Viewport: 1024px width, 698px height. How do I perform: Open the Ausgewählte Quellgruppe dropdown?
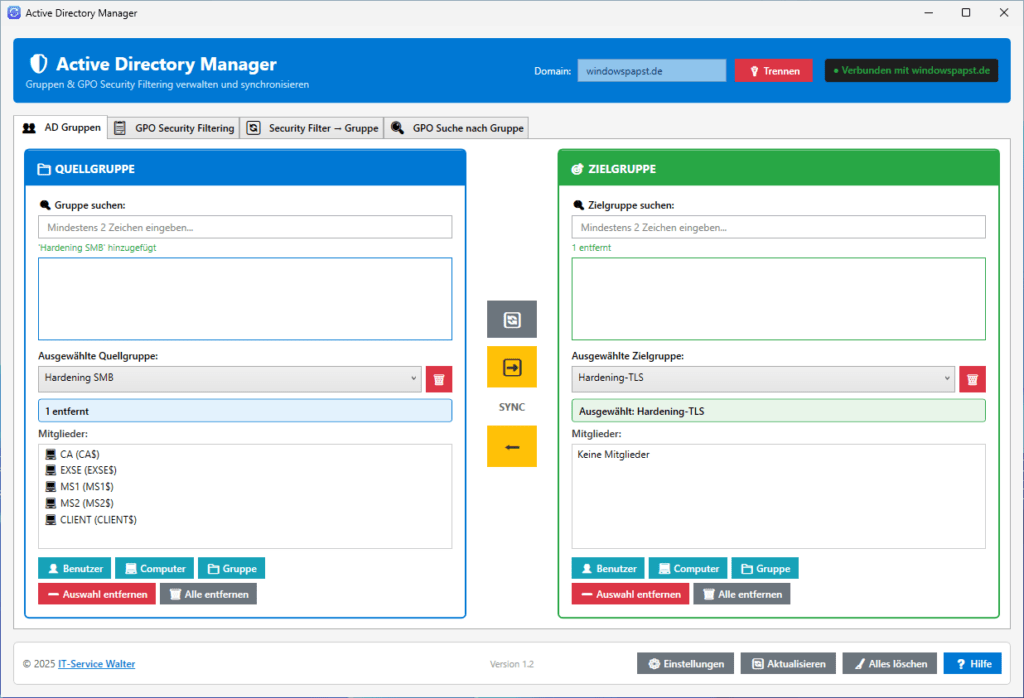point(413,378)
